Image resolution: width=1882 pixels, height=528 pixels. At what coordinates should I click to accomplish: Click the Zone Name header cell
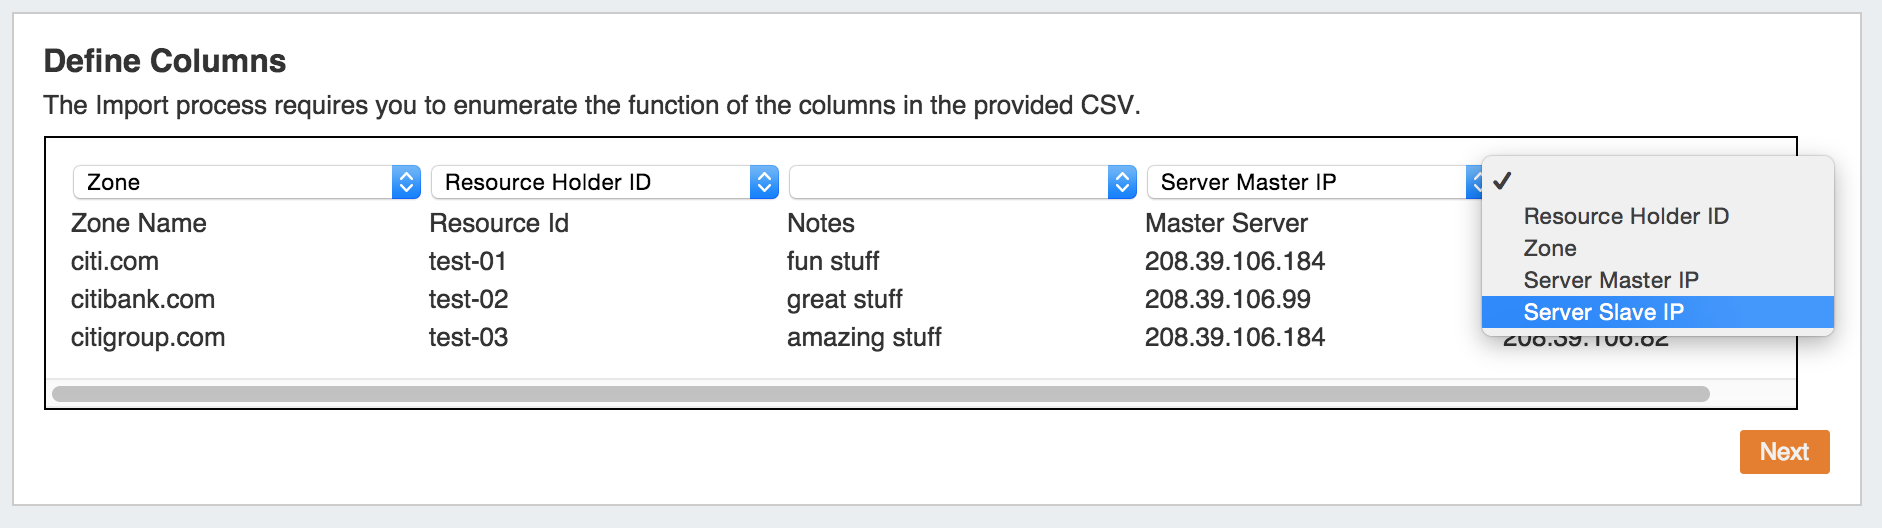point(139,223)
